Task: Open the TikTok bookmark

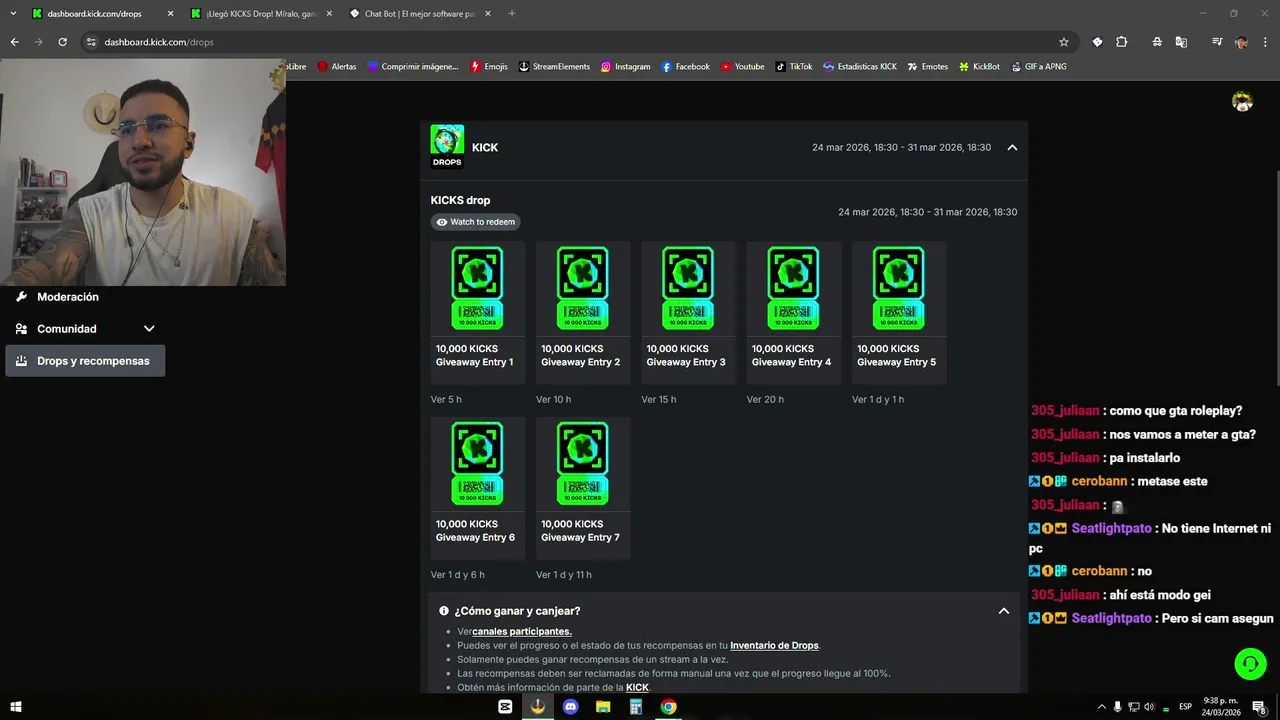Action: point(794,67)
